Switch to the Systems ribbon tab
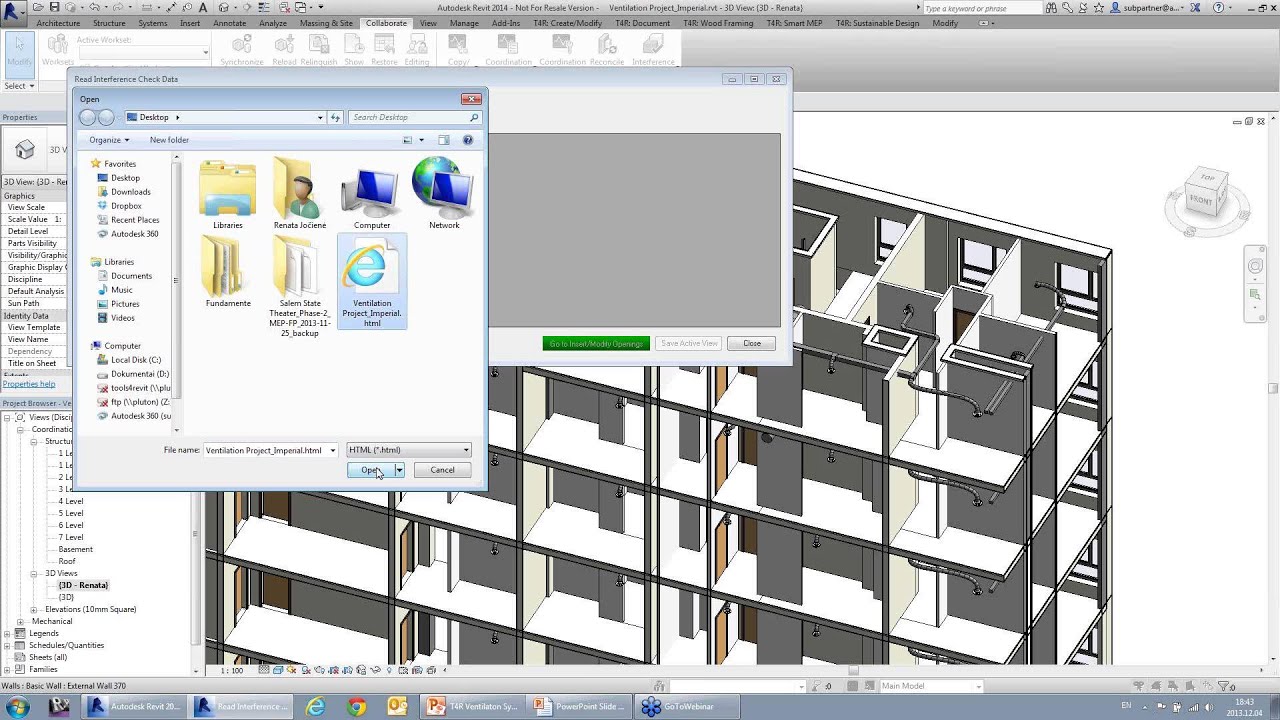Screen dimensions: 1280x720 pos(153,23)
